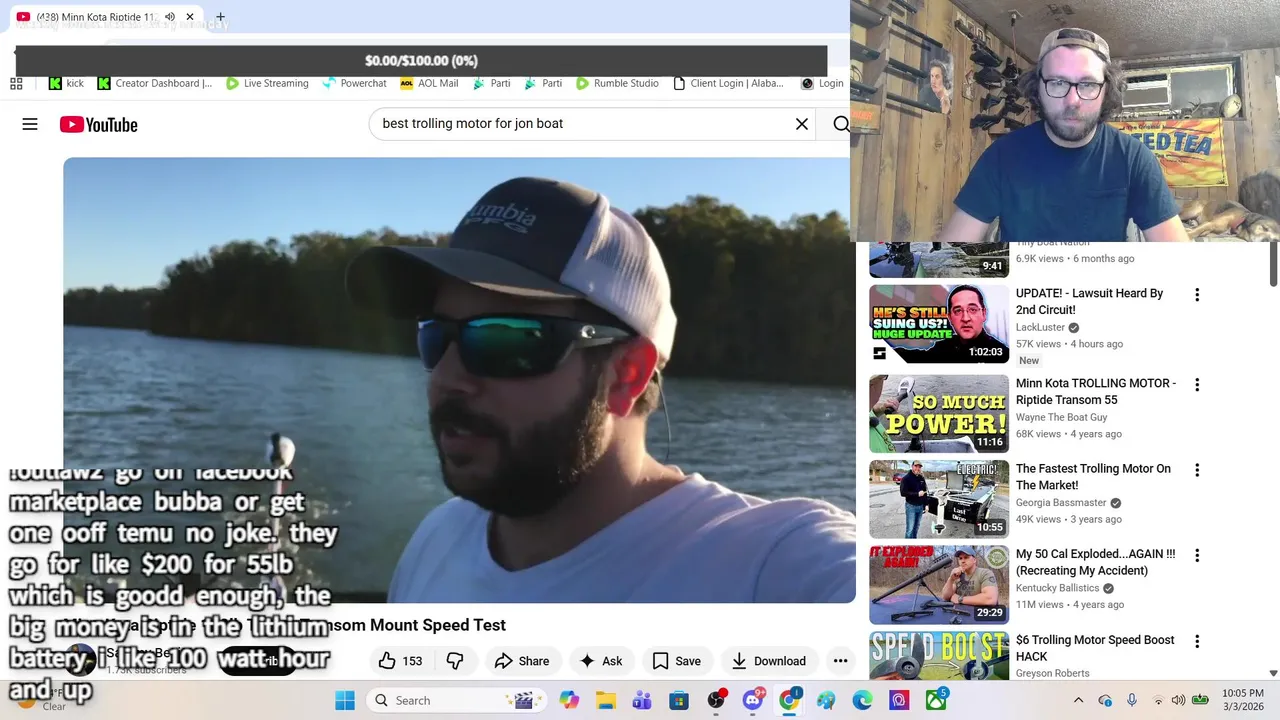Open the YouTube hamburger guide menu
This screenshot has height=720, width=1280.
coord(30,124)
